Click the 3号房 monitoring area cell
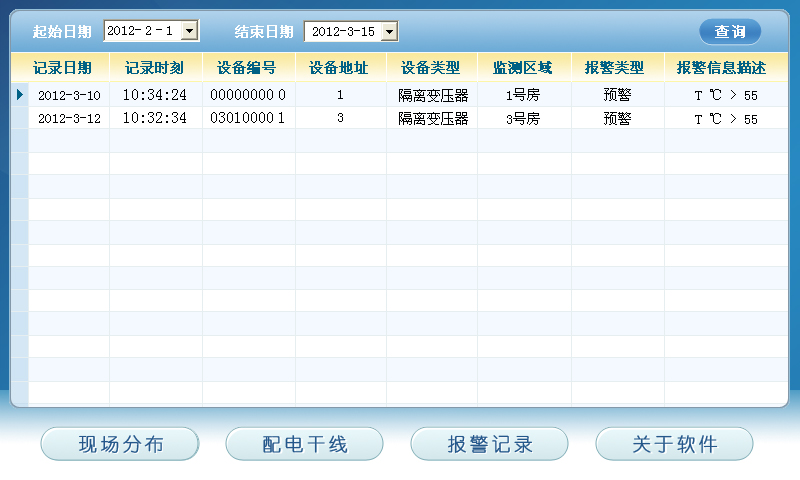The height and width of the screenshot is (480, 800). [523, 118]
